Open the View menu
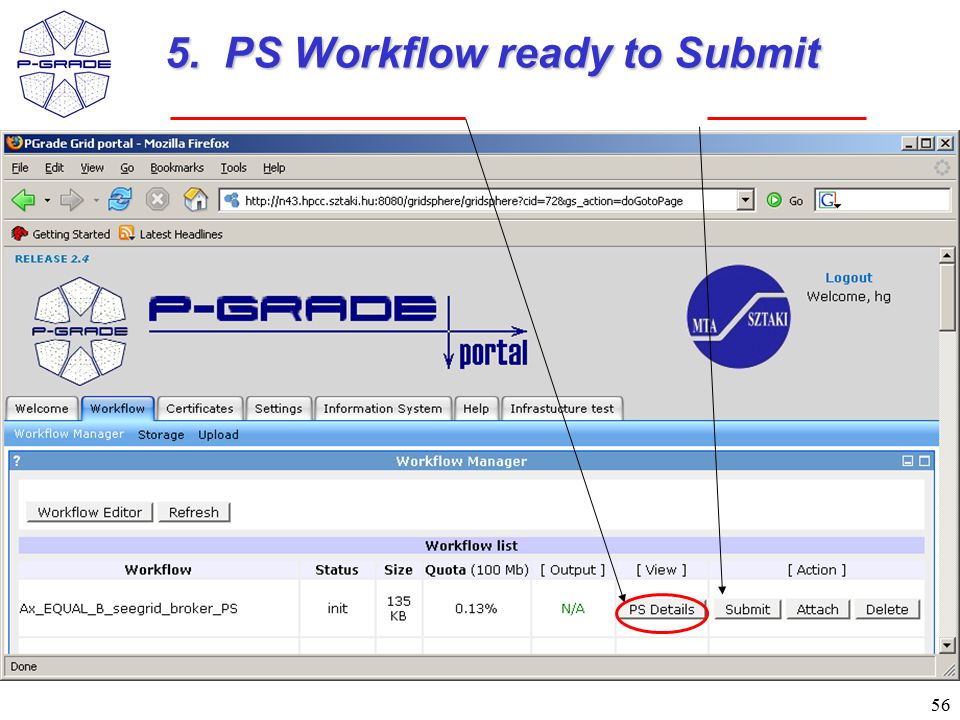 coord(92,168)
